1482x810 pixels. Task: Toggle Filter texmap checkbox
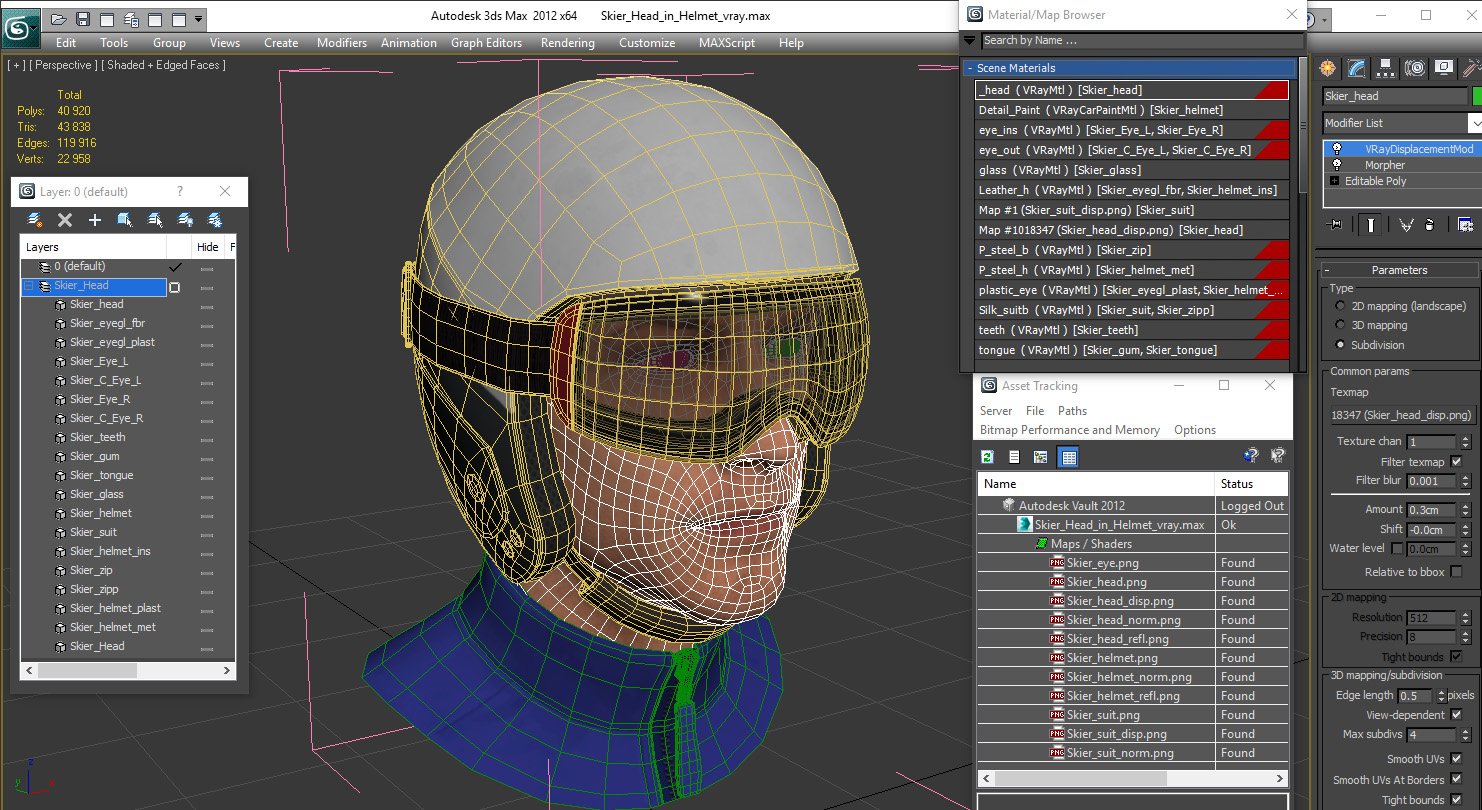point(1455,462)
